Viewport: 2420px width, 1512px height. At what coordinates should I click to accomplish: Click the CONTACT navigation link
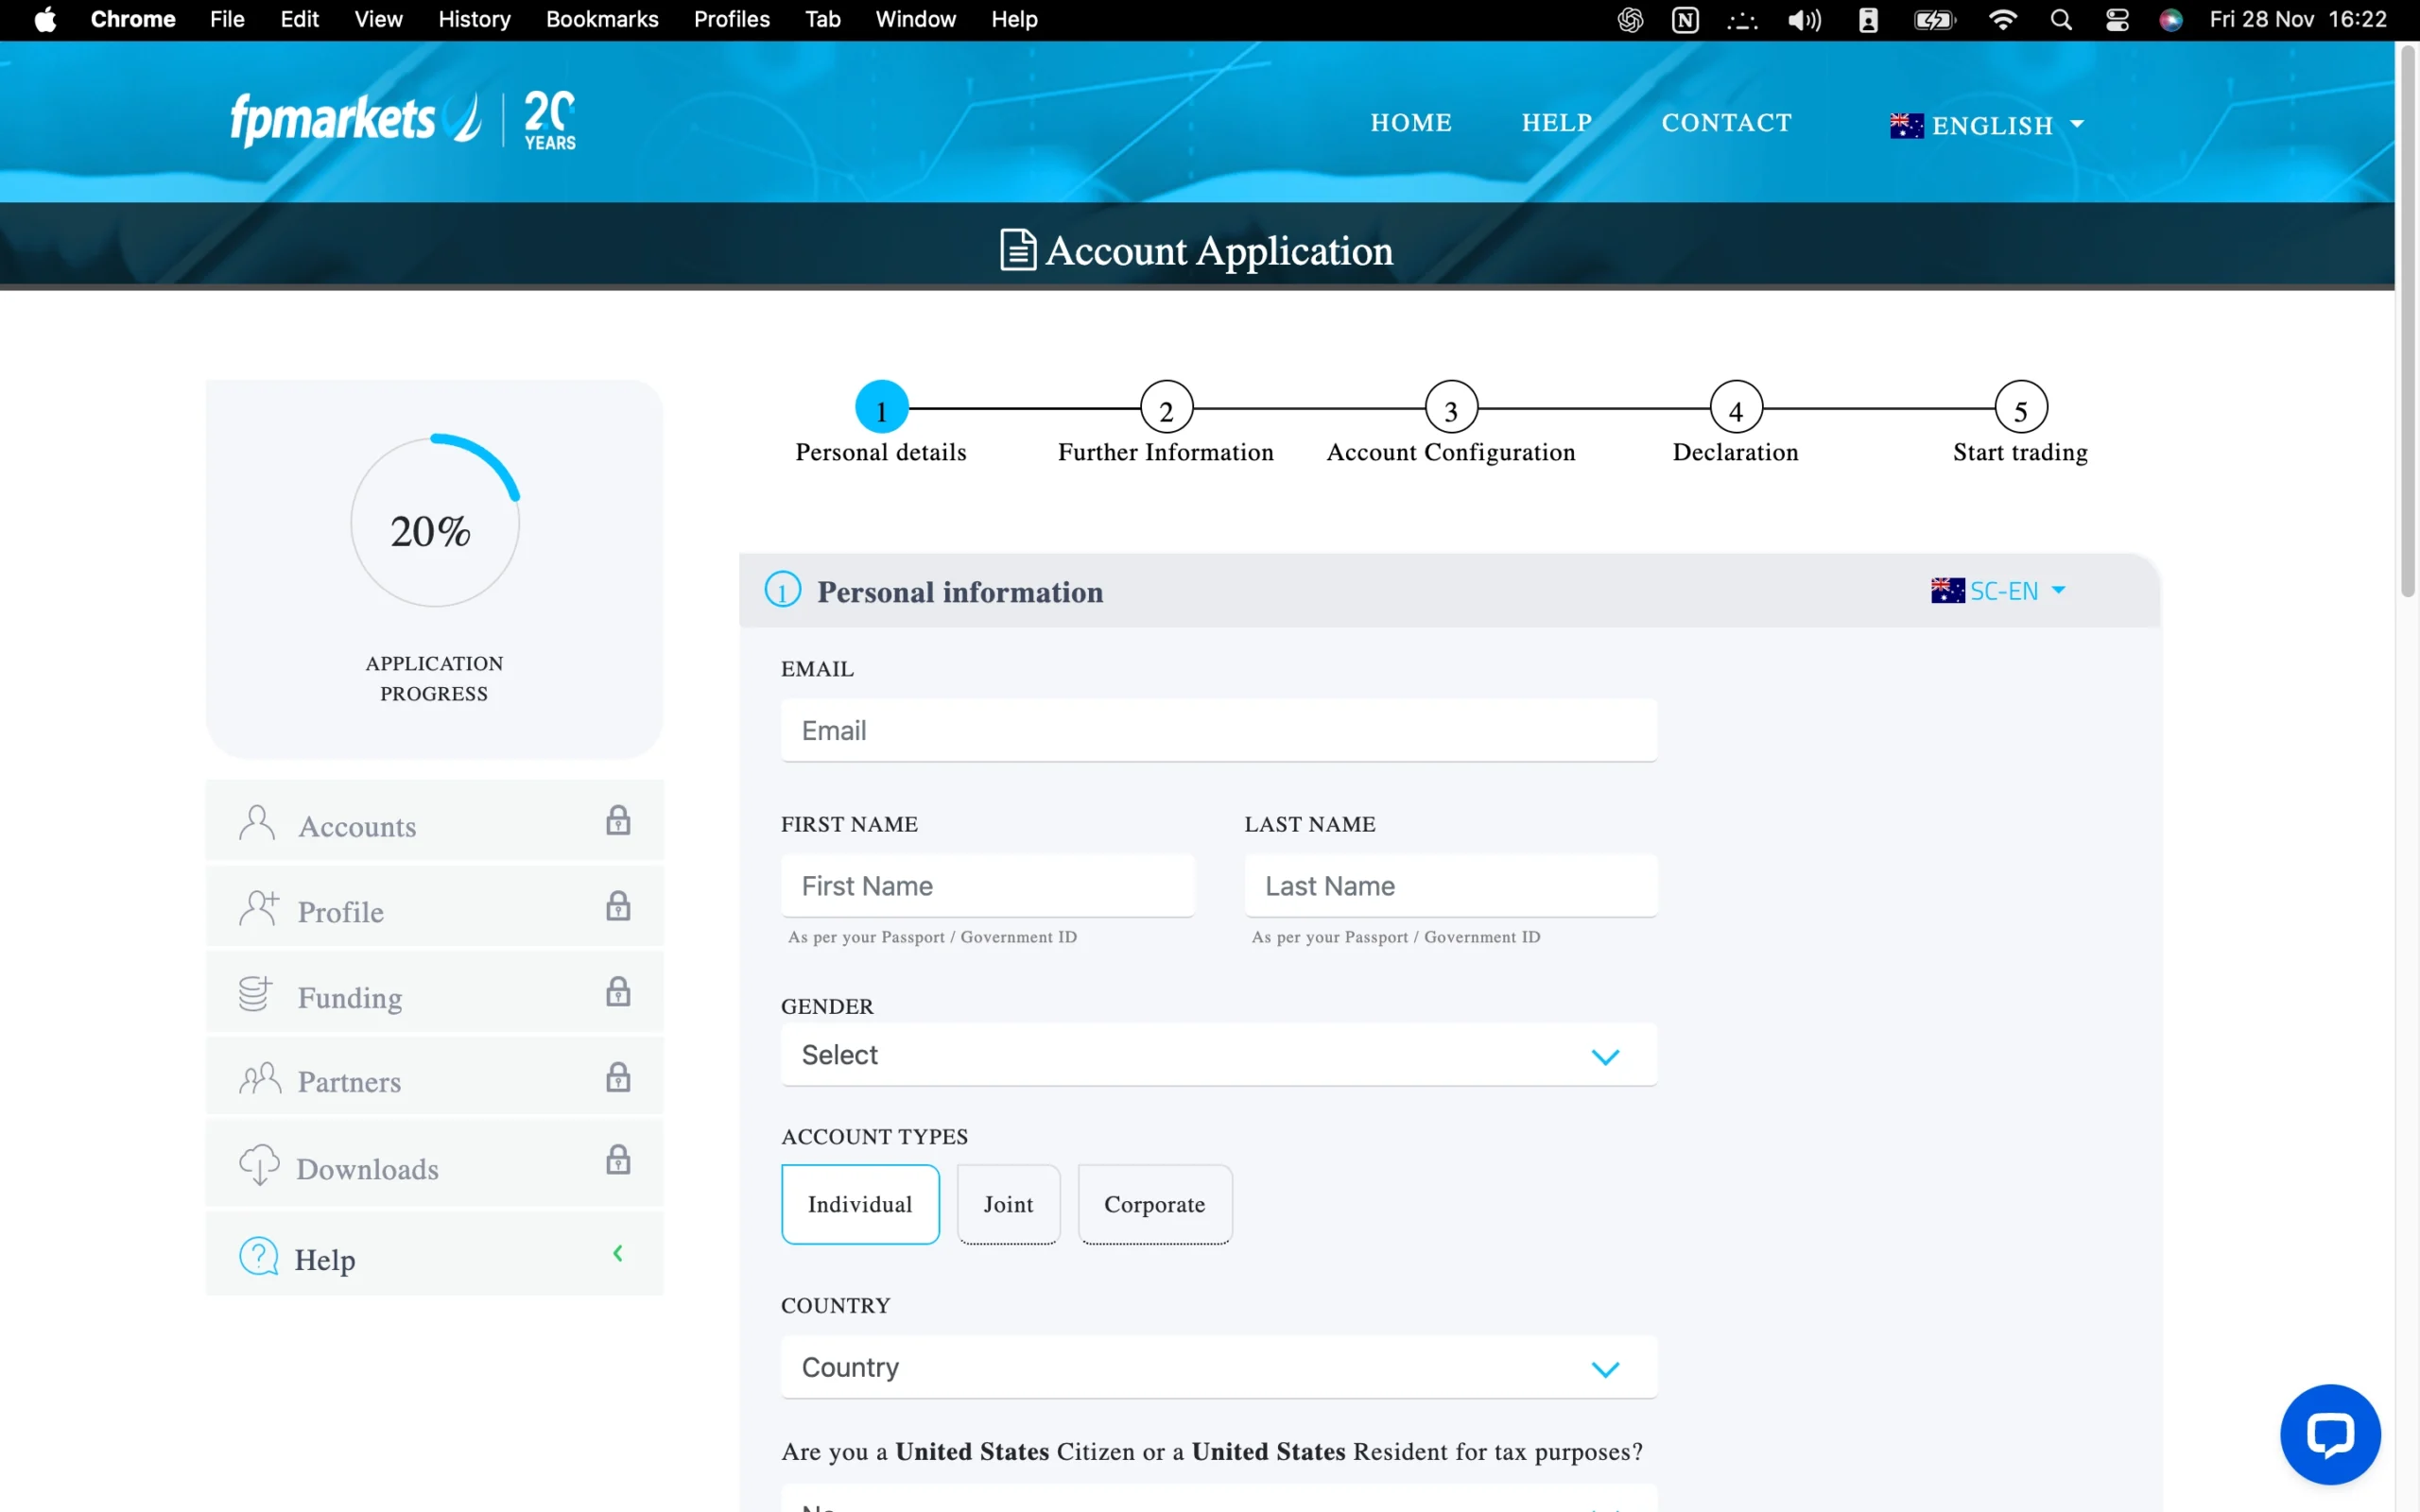pyautogui.click(x=1726, y=122)
